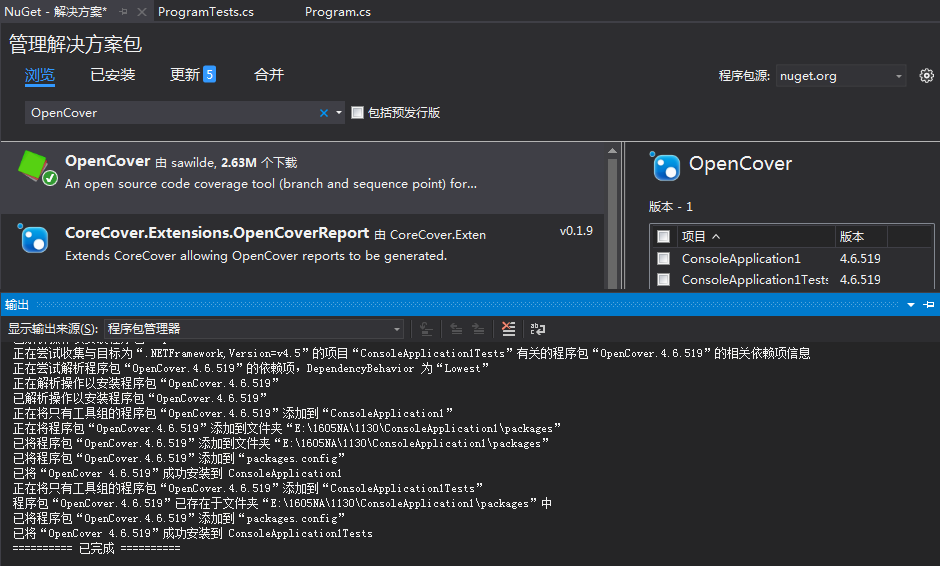Clear the OpenCover search text
Screen dimensions: 940x566
(324, 113)
